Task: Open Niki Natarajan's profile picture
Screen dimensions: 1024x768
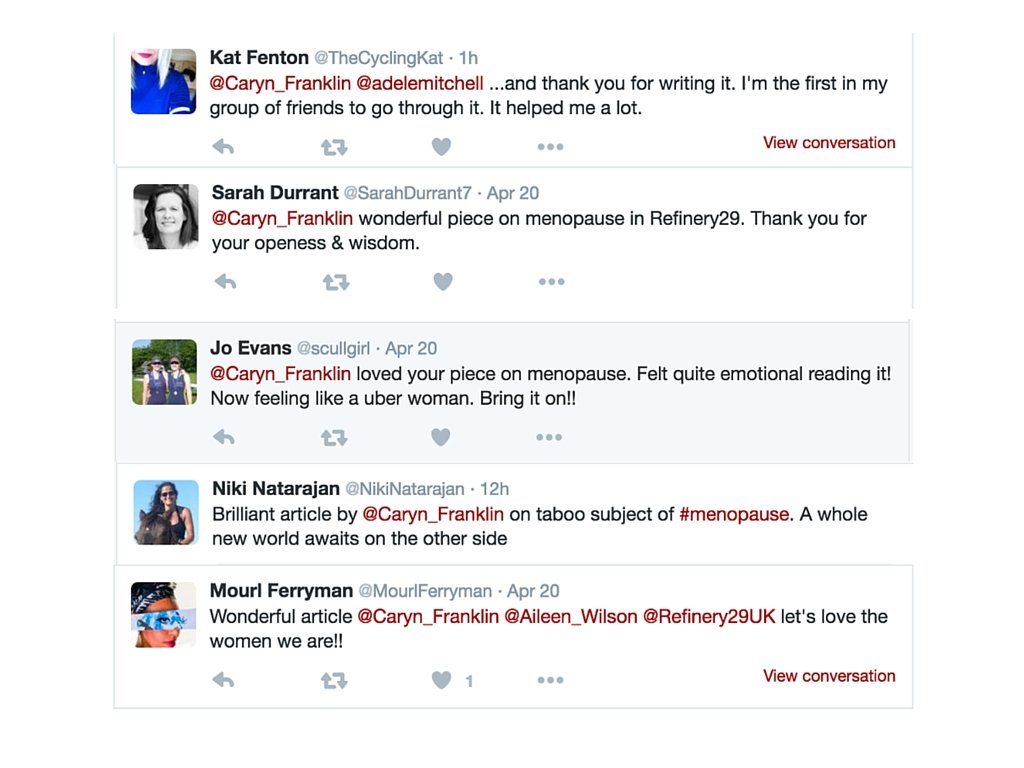Action: pos(166,513)
